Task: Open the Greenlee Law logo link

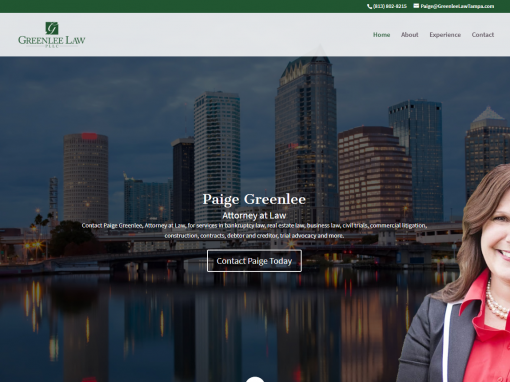Action: pos(52,35)
